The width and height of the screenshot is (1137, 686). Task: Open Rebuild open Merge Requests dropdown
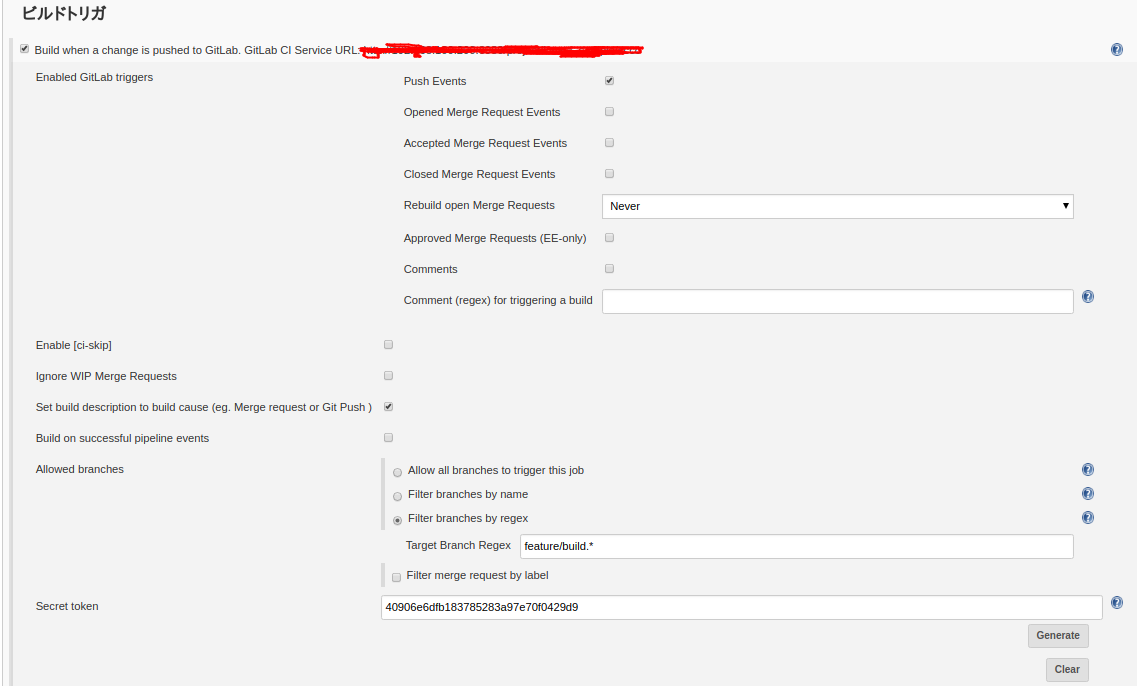pyautogui.click(x=838, y=206)
